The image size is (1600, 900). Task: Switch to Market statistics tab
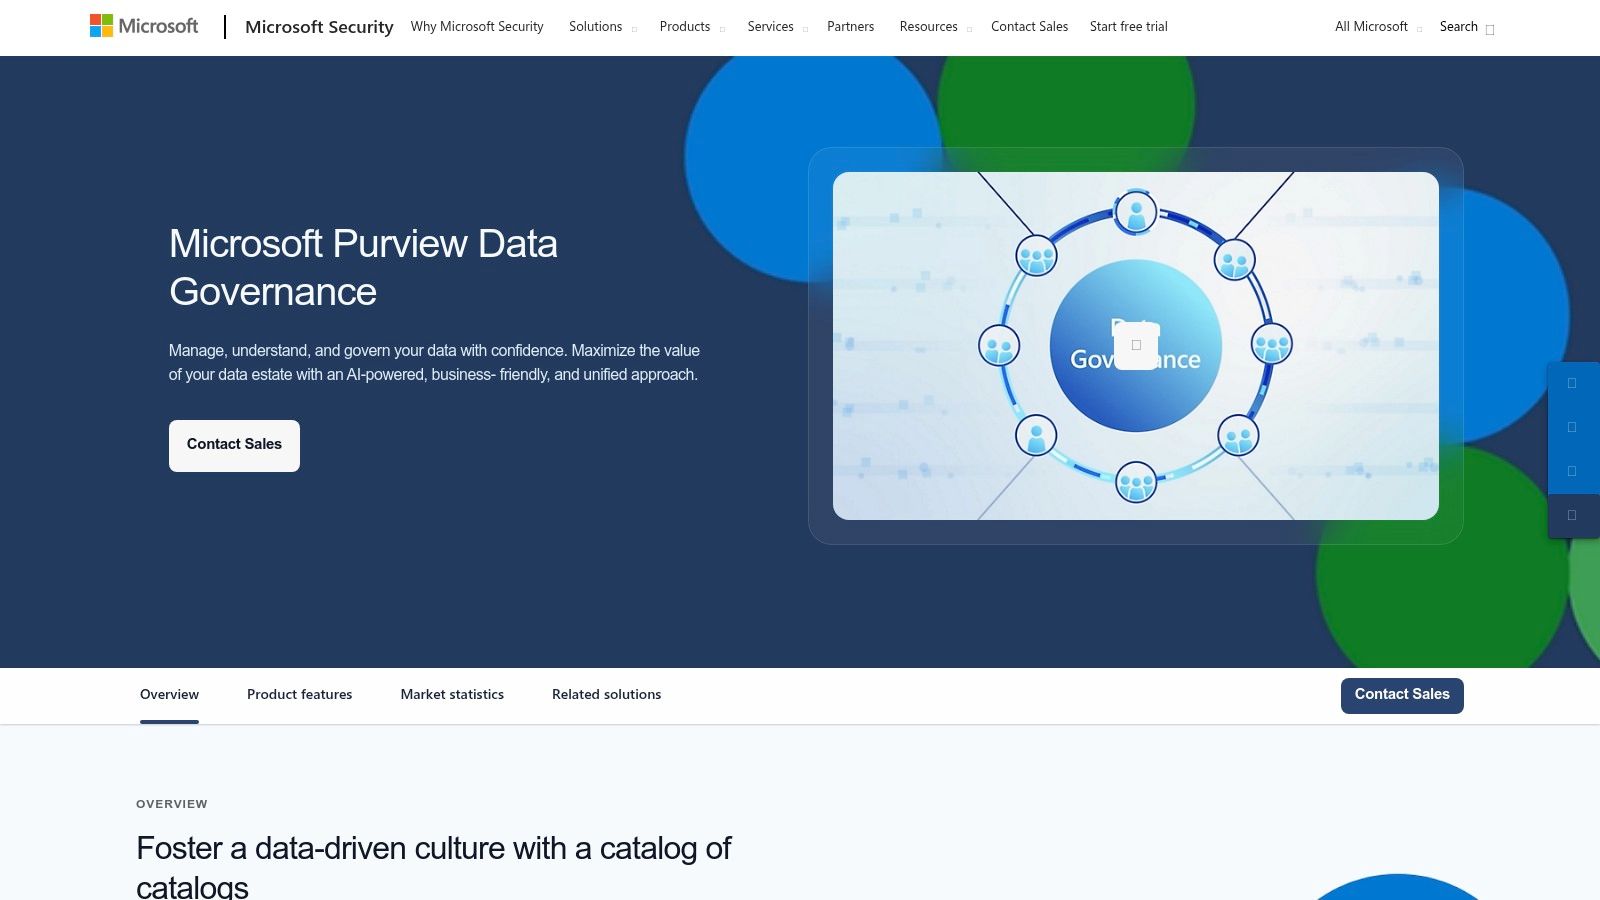coord(452,695)
